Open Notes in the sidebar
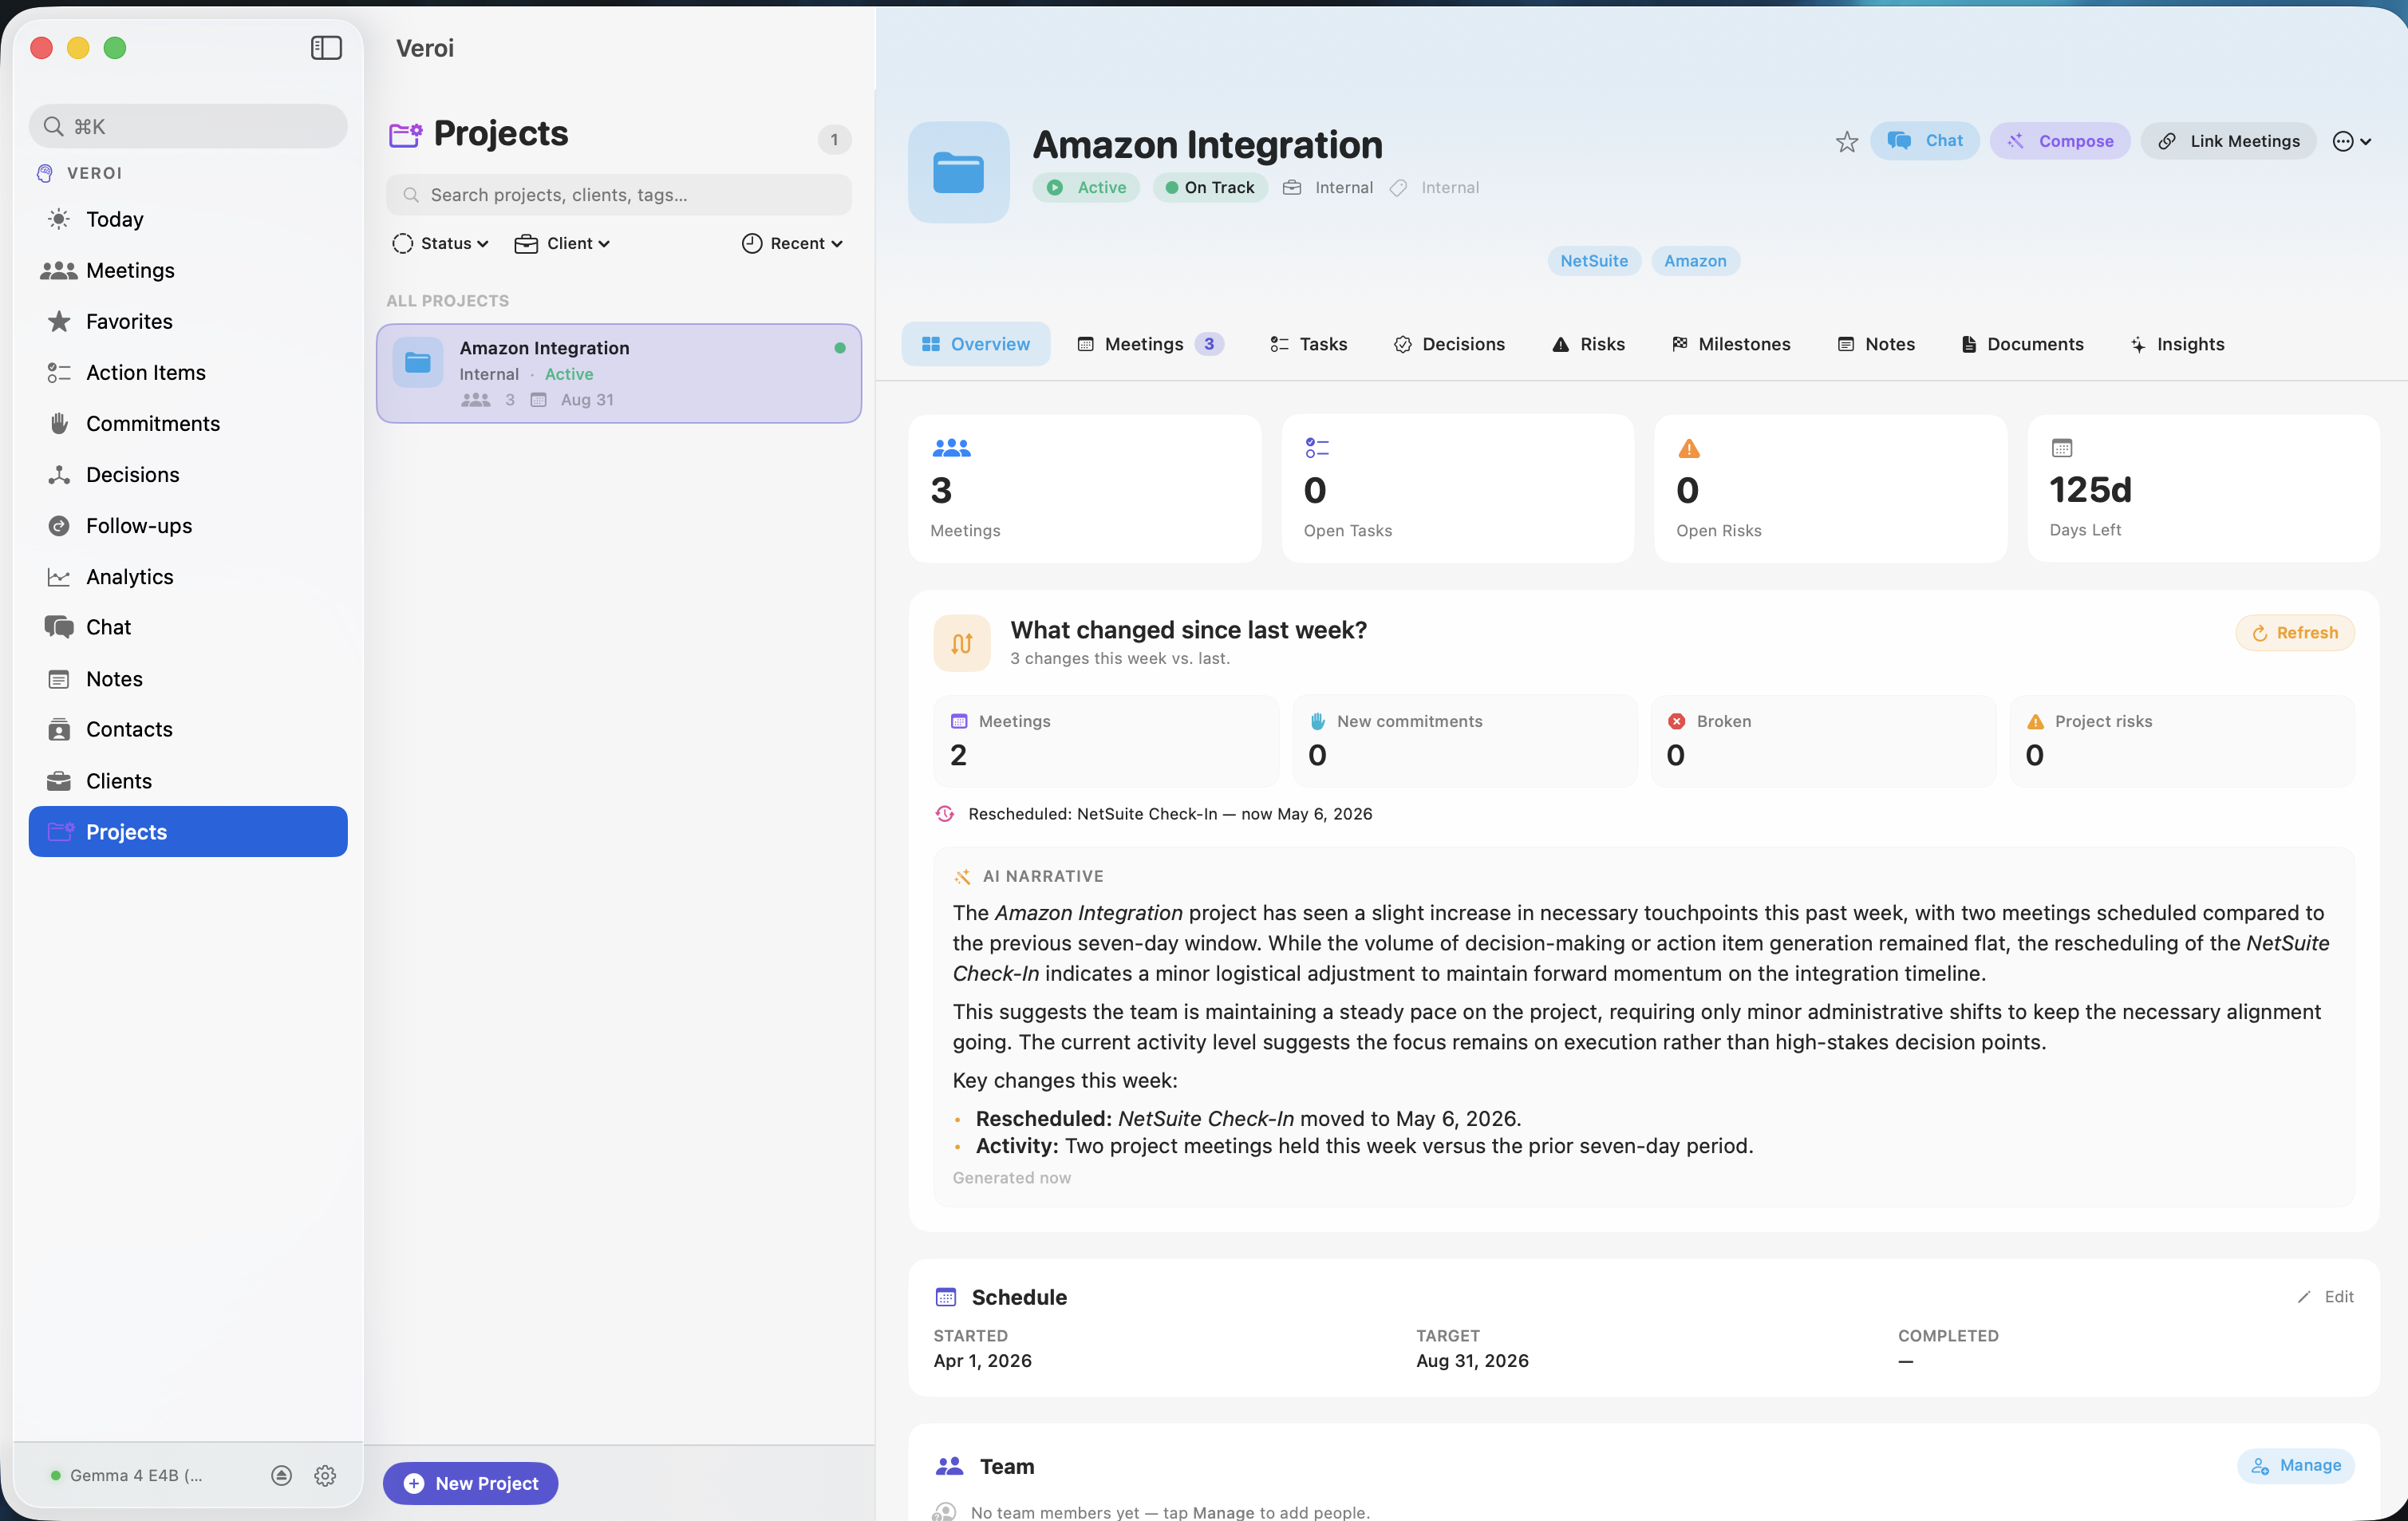This screenshot has width=2408, height=1521. [188, 678]
